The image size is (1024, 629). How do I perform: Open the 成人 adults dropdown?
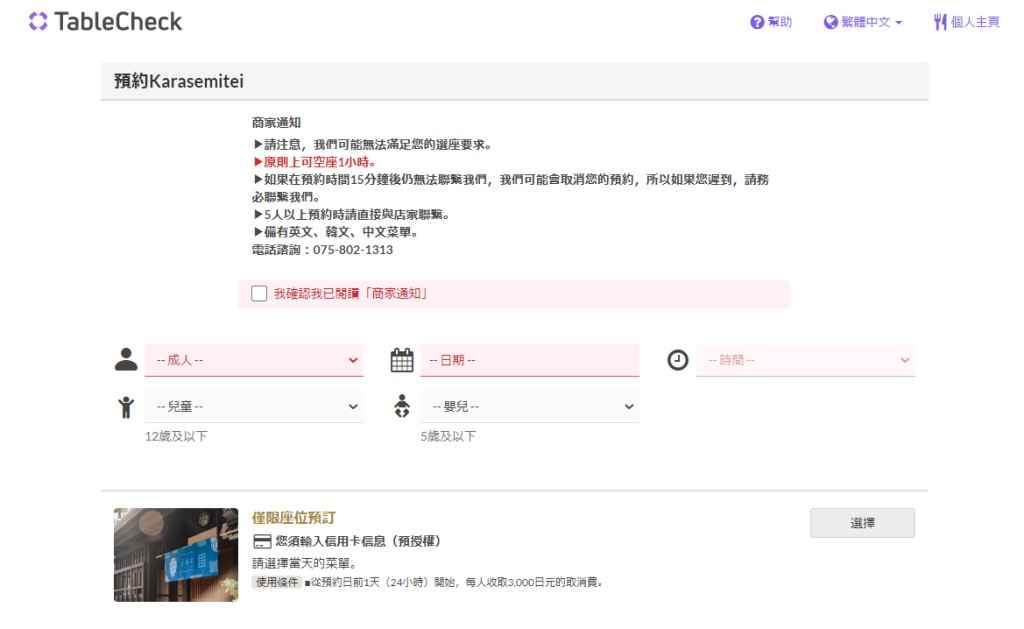coord(253,360)
